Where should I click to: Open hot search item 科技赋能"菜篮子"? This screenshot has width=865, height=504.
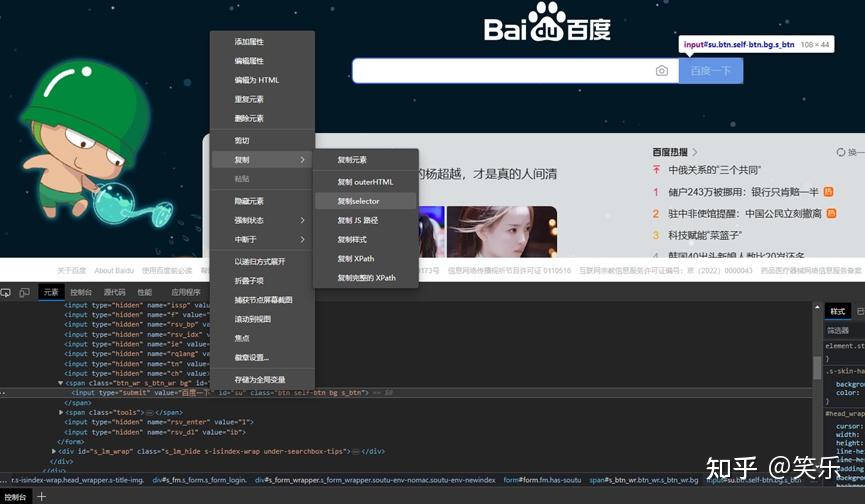coord(705,235)
